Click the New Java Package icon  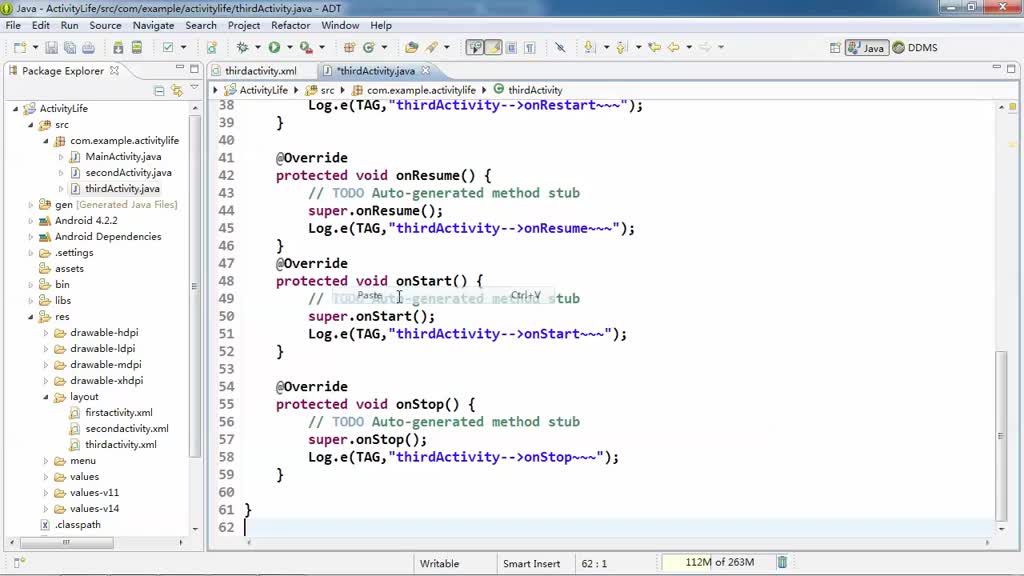(x=349, y=48)
